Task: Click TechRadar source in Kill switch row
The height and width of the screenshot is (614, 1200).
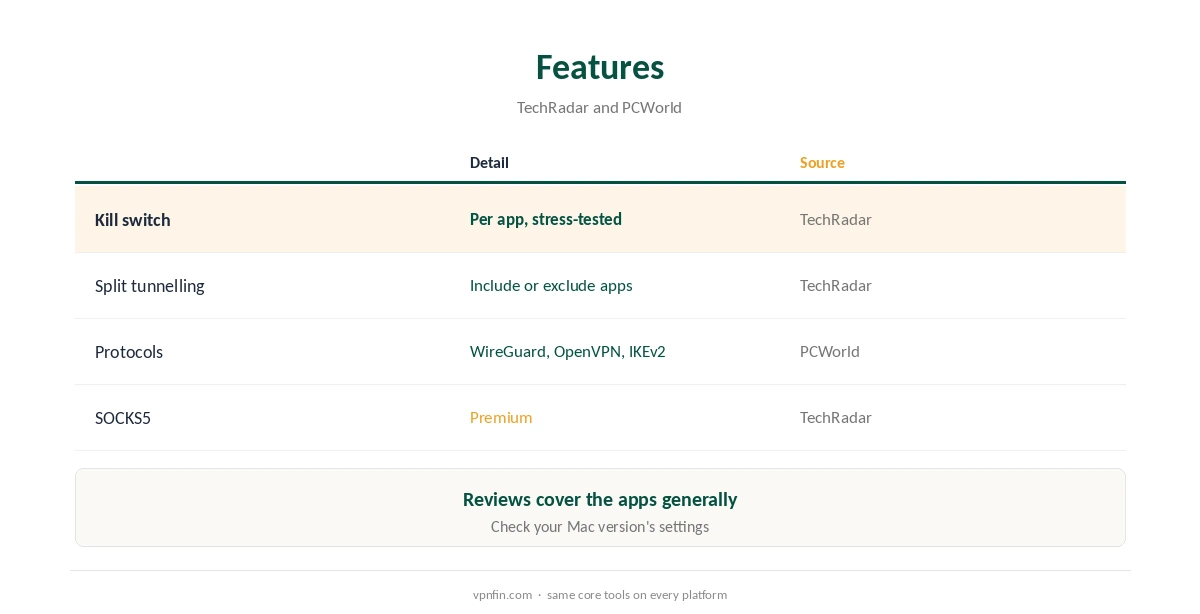Action: click(836, 220)
